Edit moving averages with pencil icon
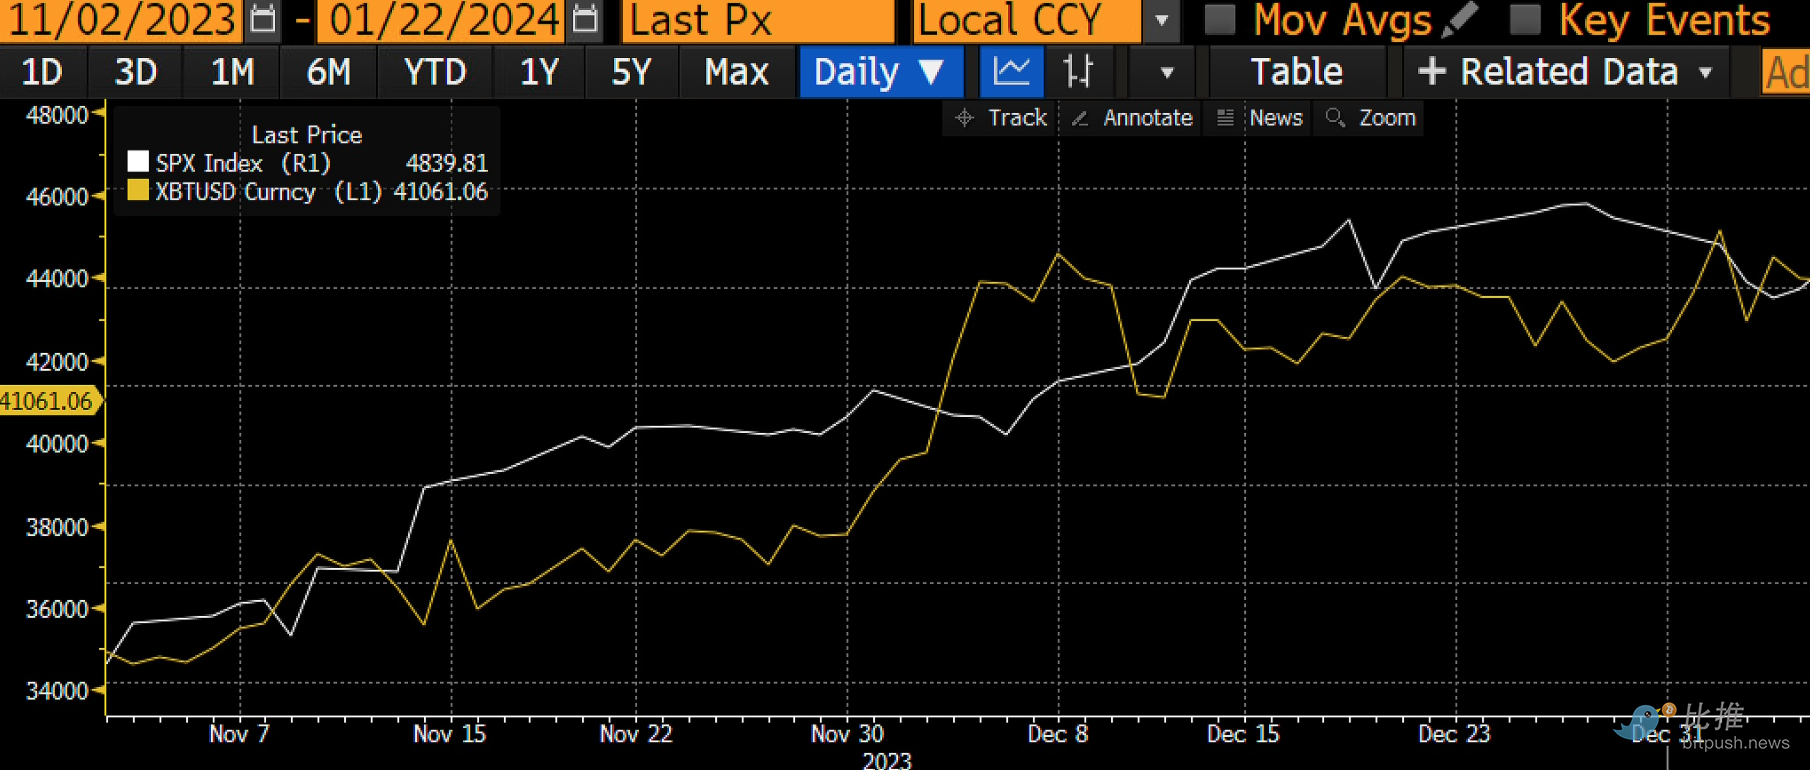 pos(1461,19)
